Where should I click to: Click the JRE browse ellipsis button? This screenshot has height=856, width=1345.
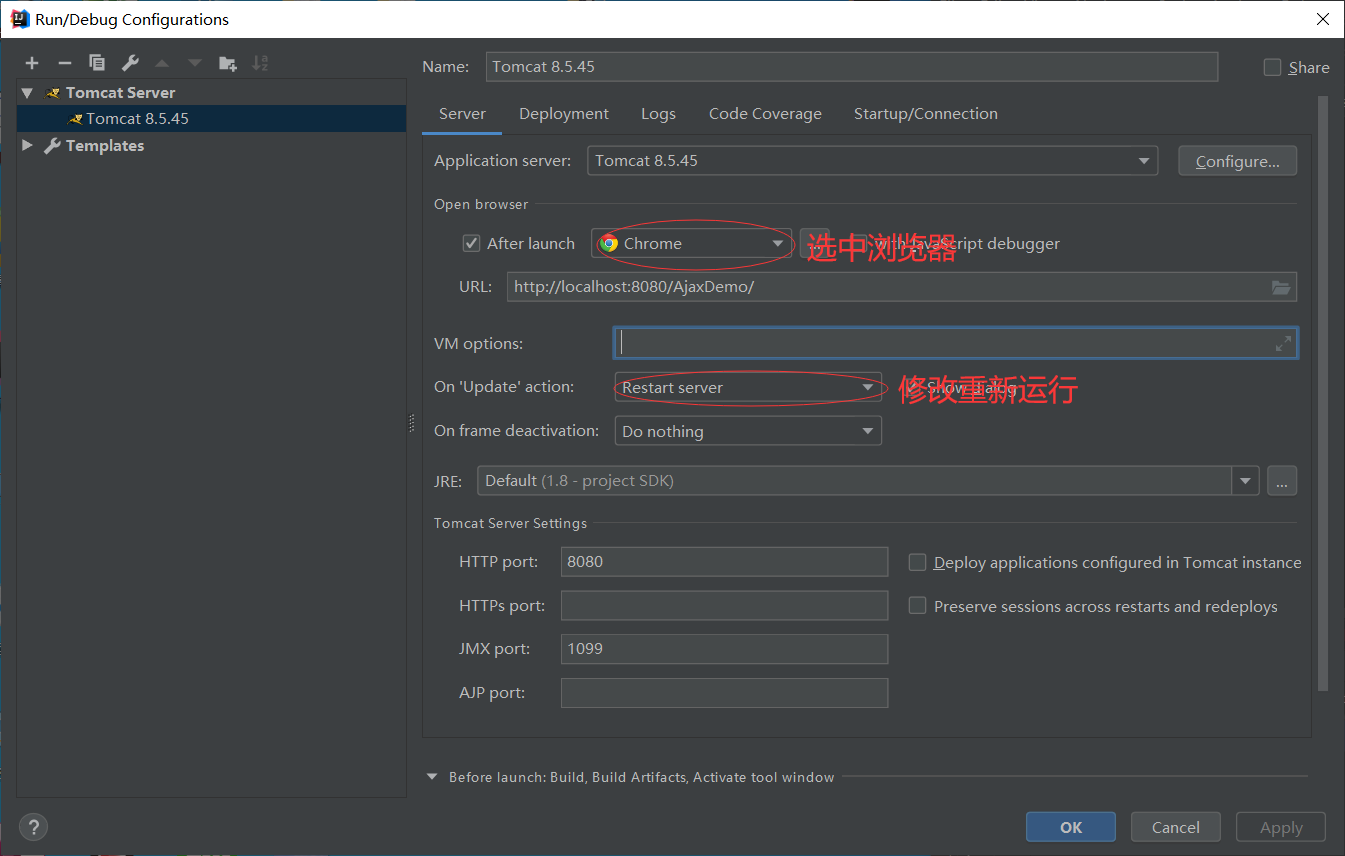pos(1282,481)
